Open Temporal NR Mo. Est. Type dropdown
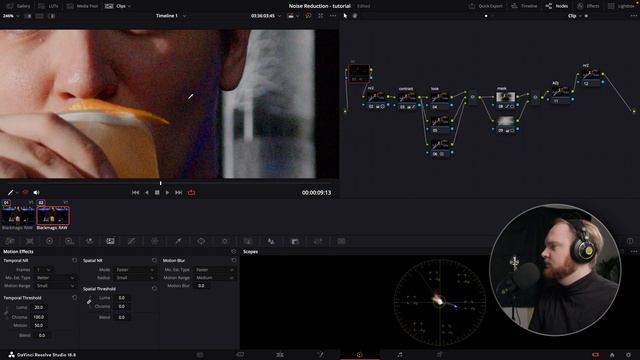The height and width of the screenshot is (360, 640). click(x=55, y=278)
